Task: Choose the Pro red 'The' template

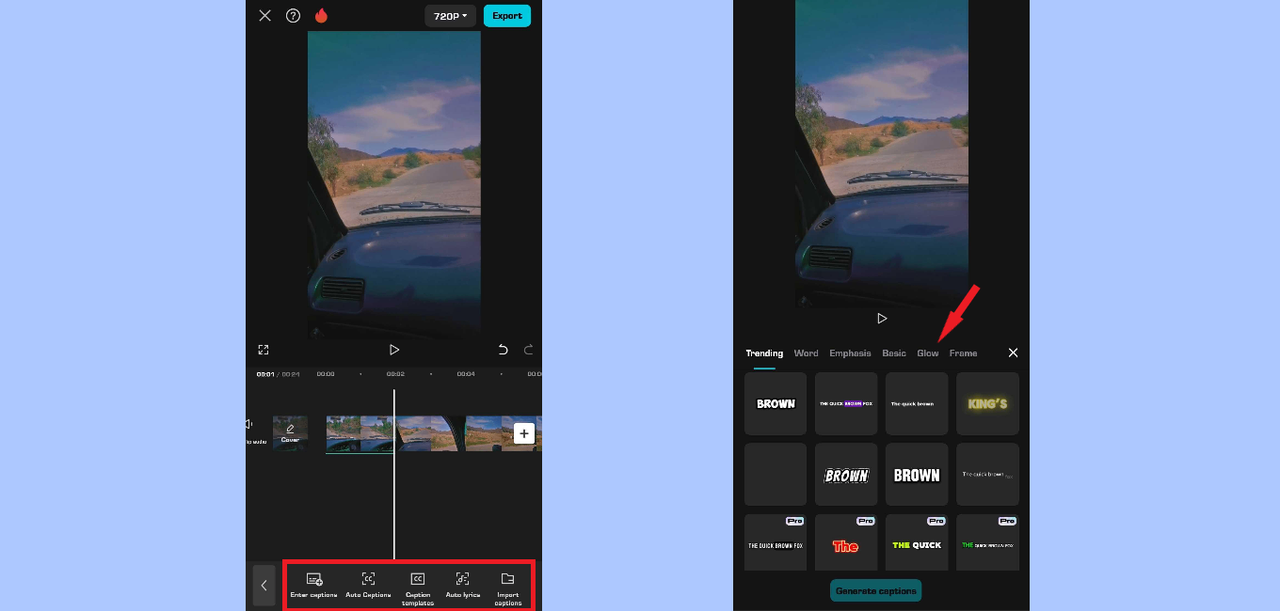Action: click(x=846, y=543)
